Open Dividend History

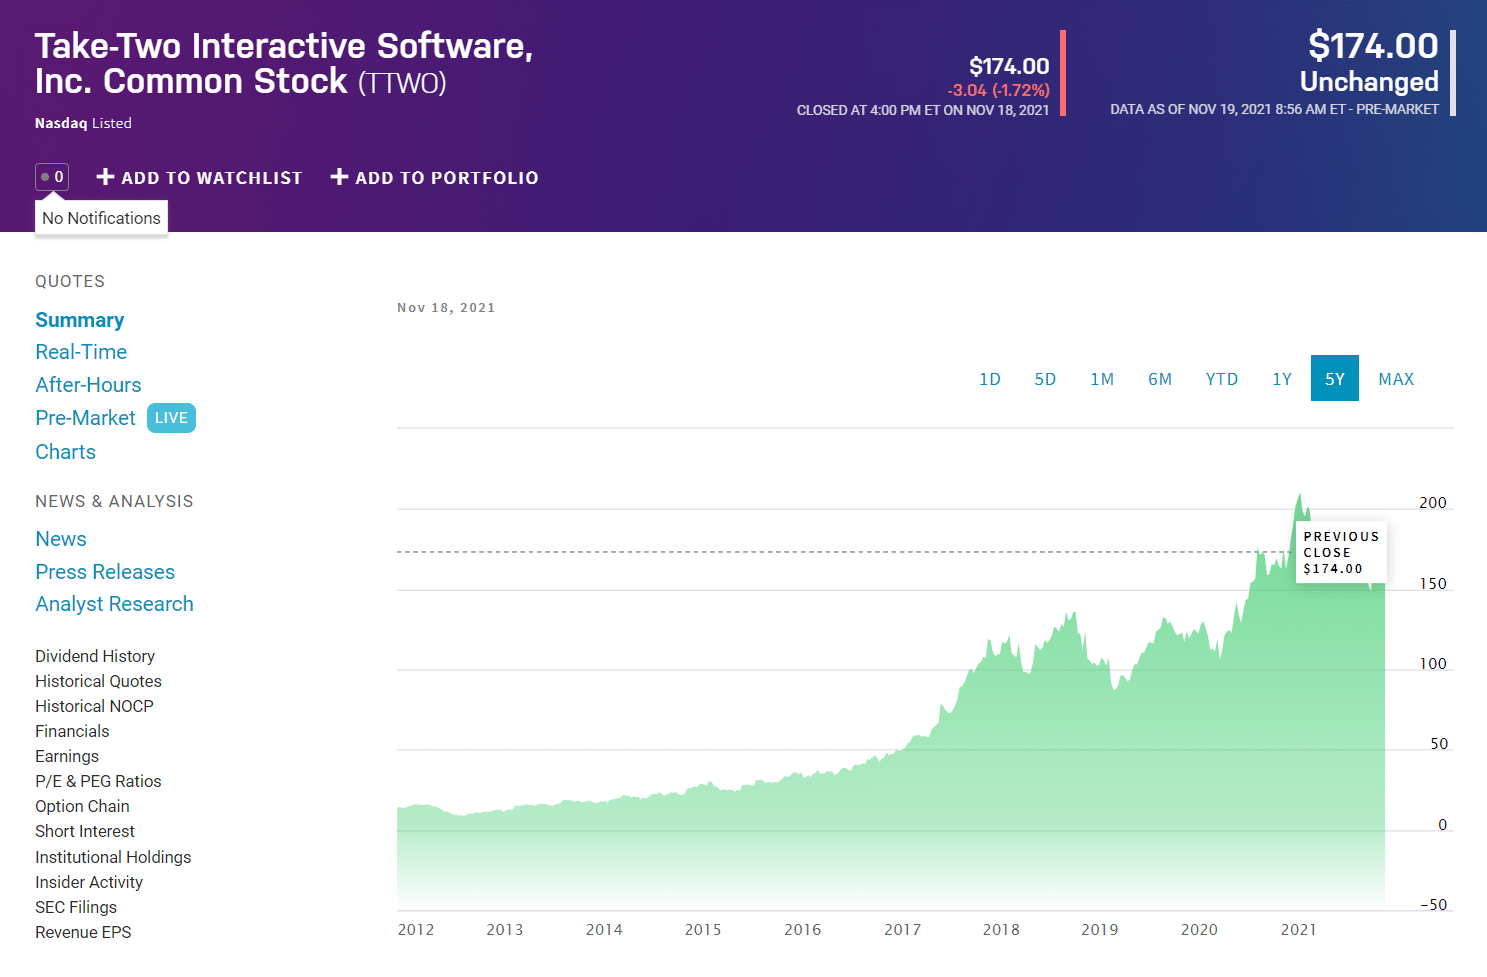pos(95,656)
